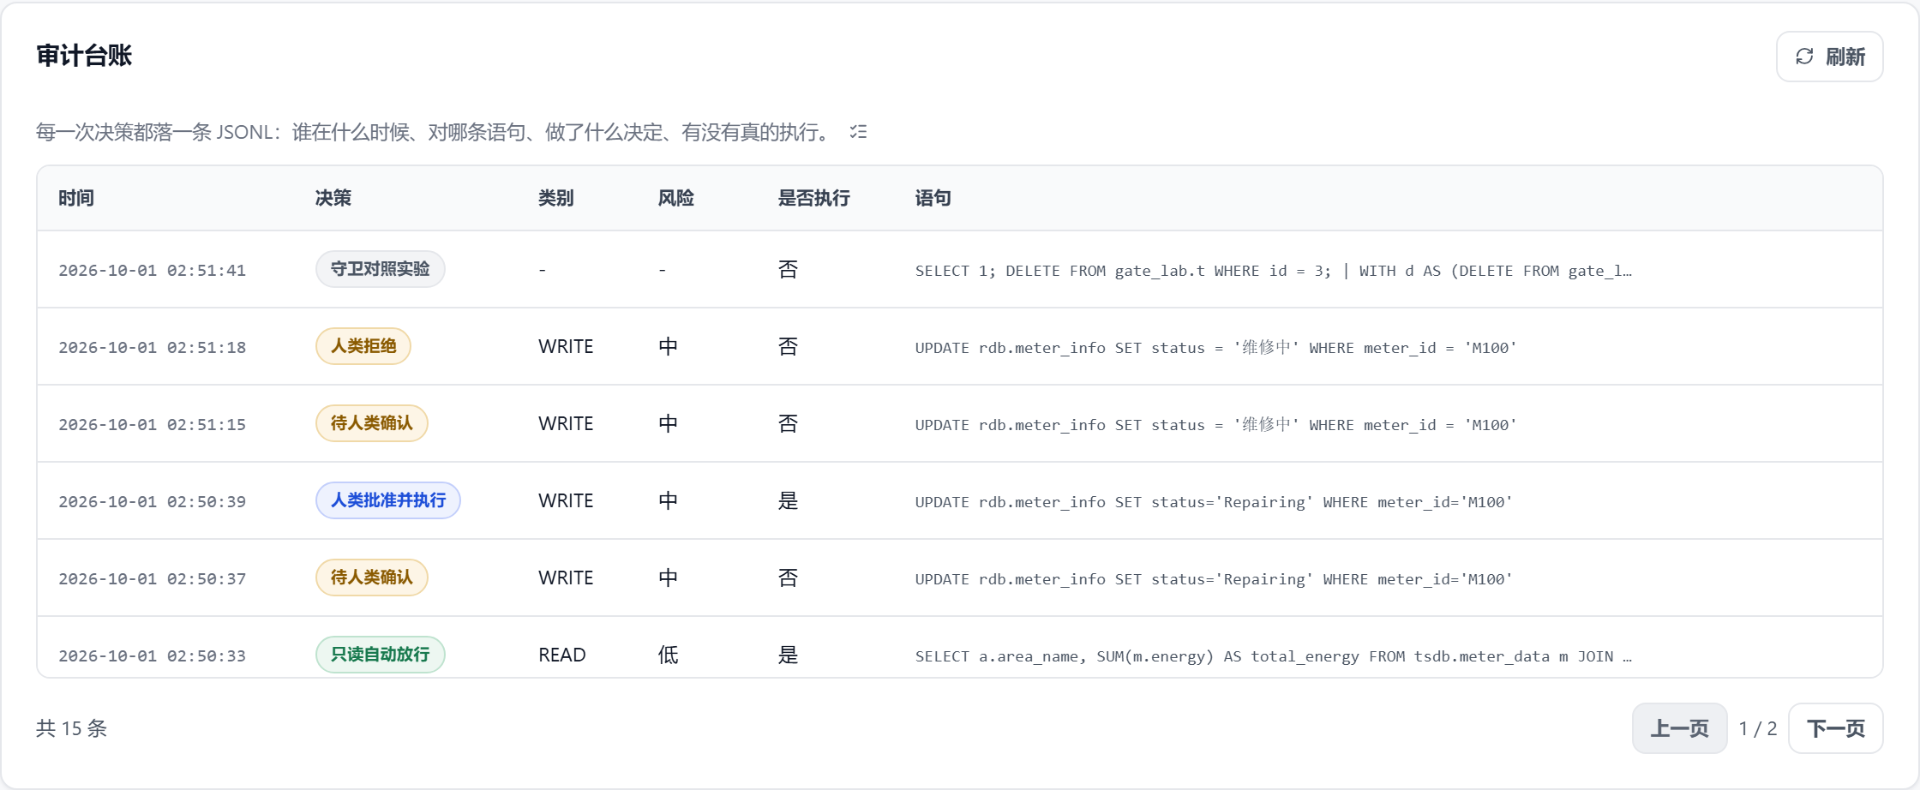This screenshot has width=1920, height=790.
Task: Select the 只读自动放行 decision tag
Action: tap(380, 654)
